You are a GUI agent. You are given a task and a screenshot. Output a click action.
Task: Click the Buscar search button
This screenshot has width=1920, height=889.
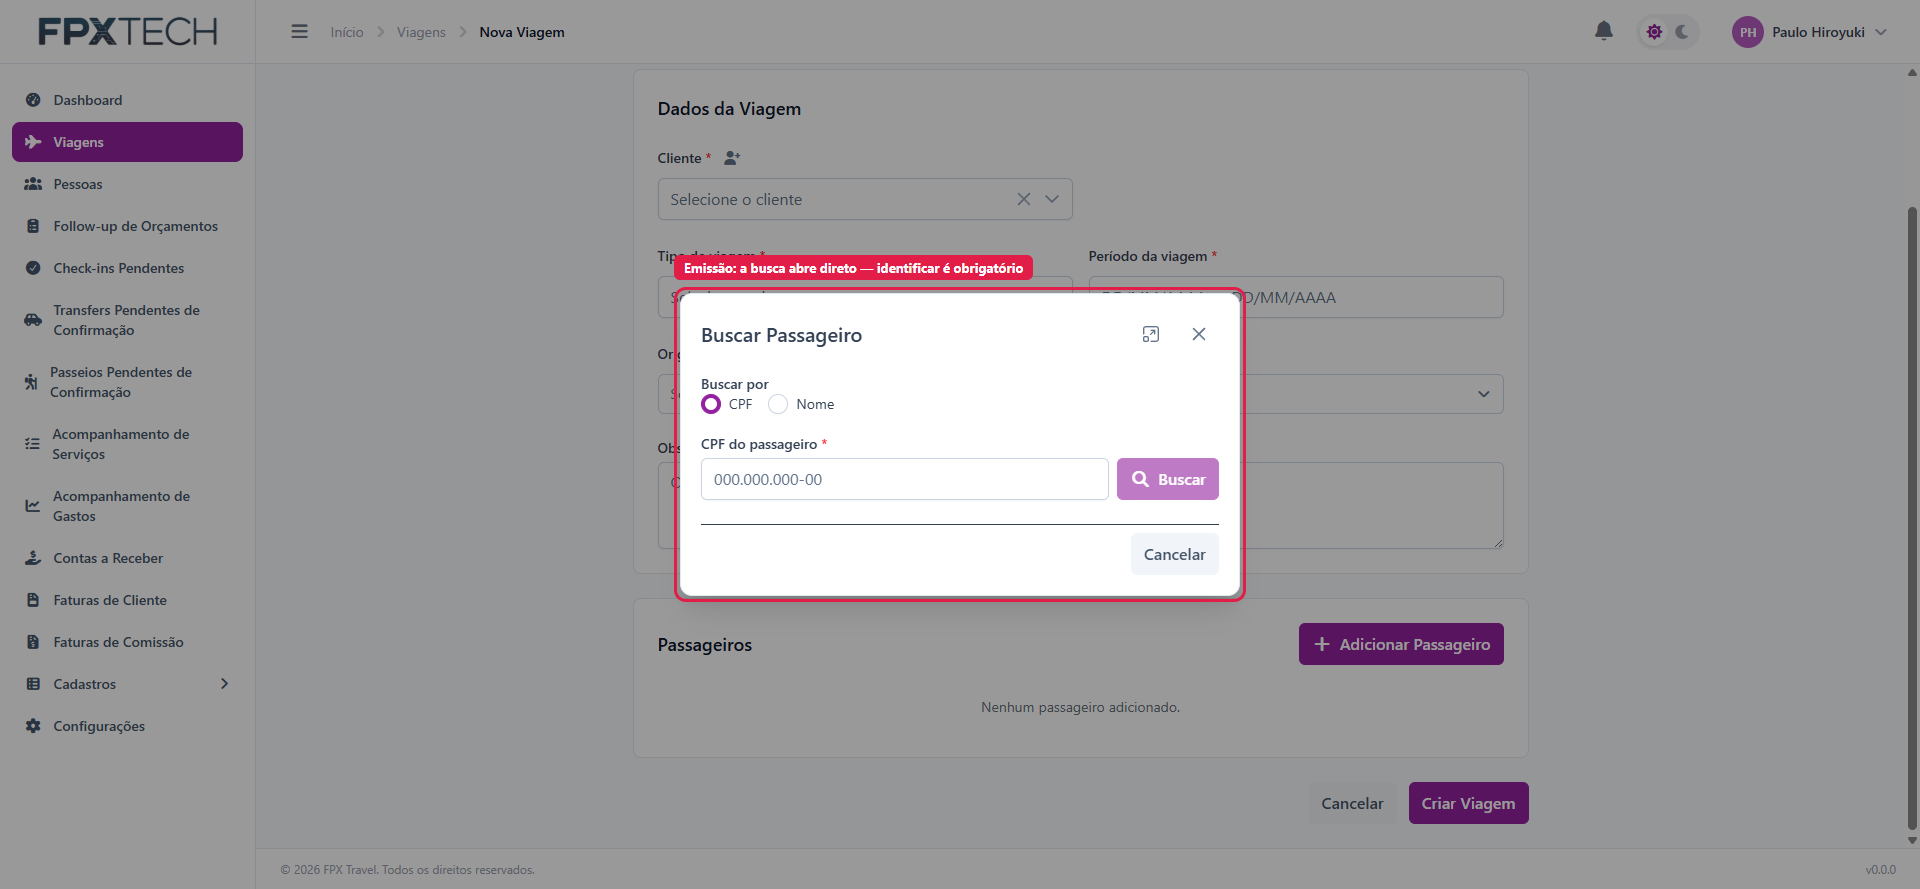1168,479
